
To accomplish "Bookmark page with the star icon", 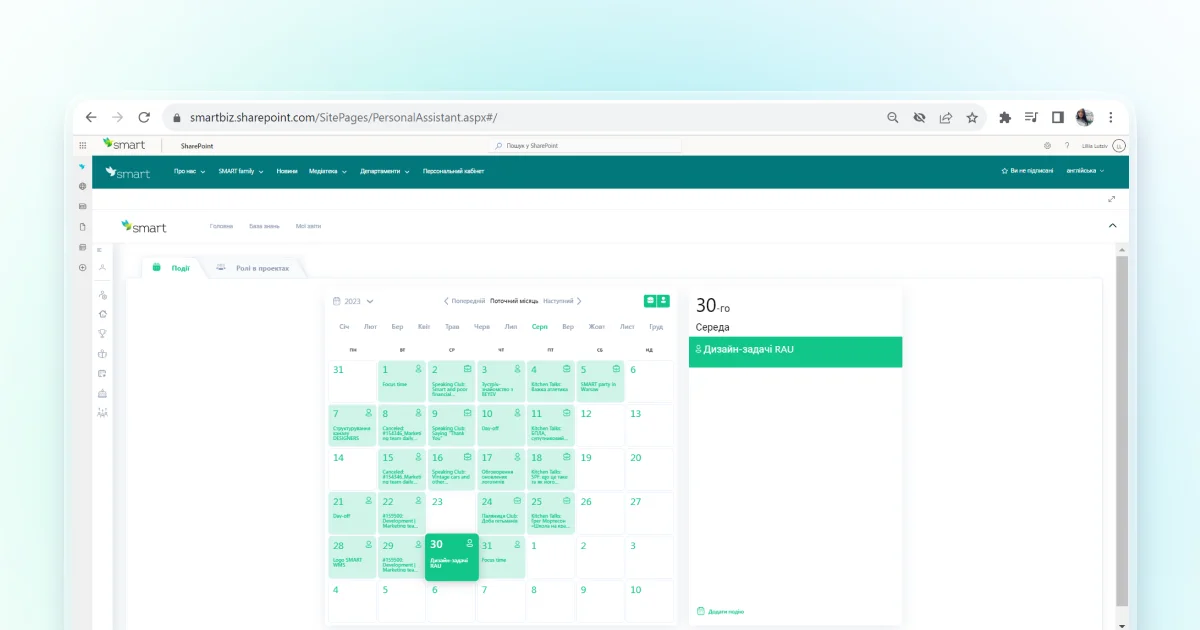I will pos(972,117).
